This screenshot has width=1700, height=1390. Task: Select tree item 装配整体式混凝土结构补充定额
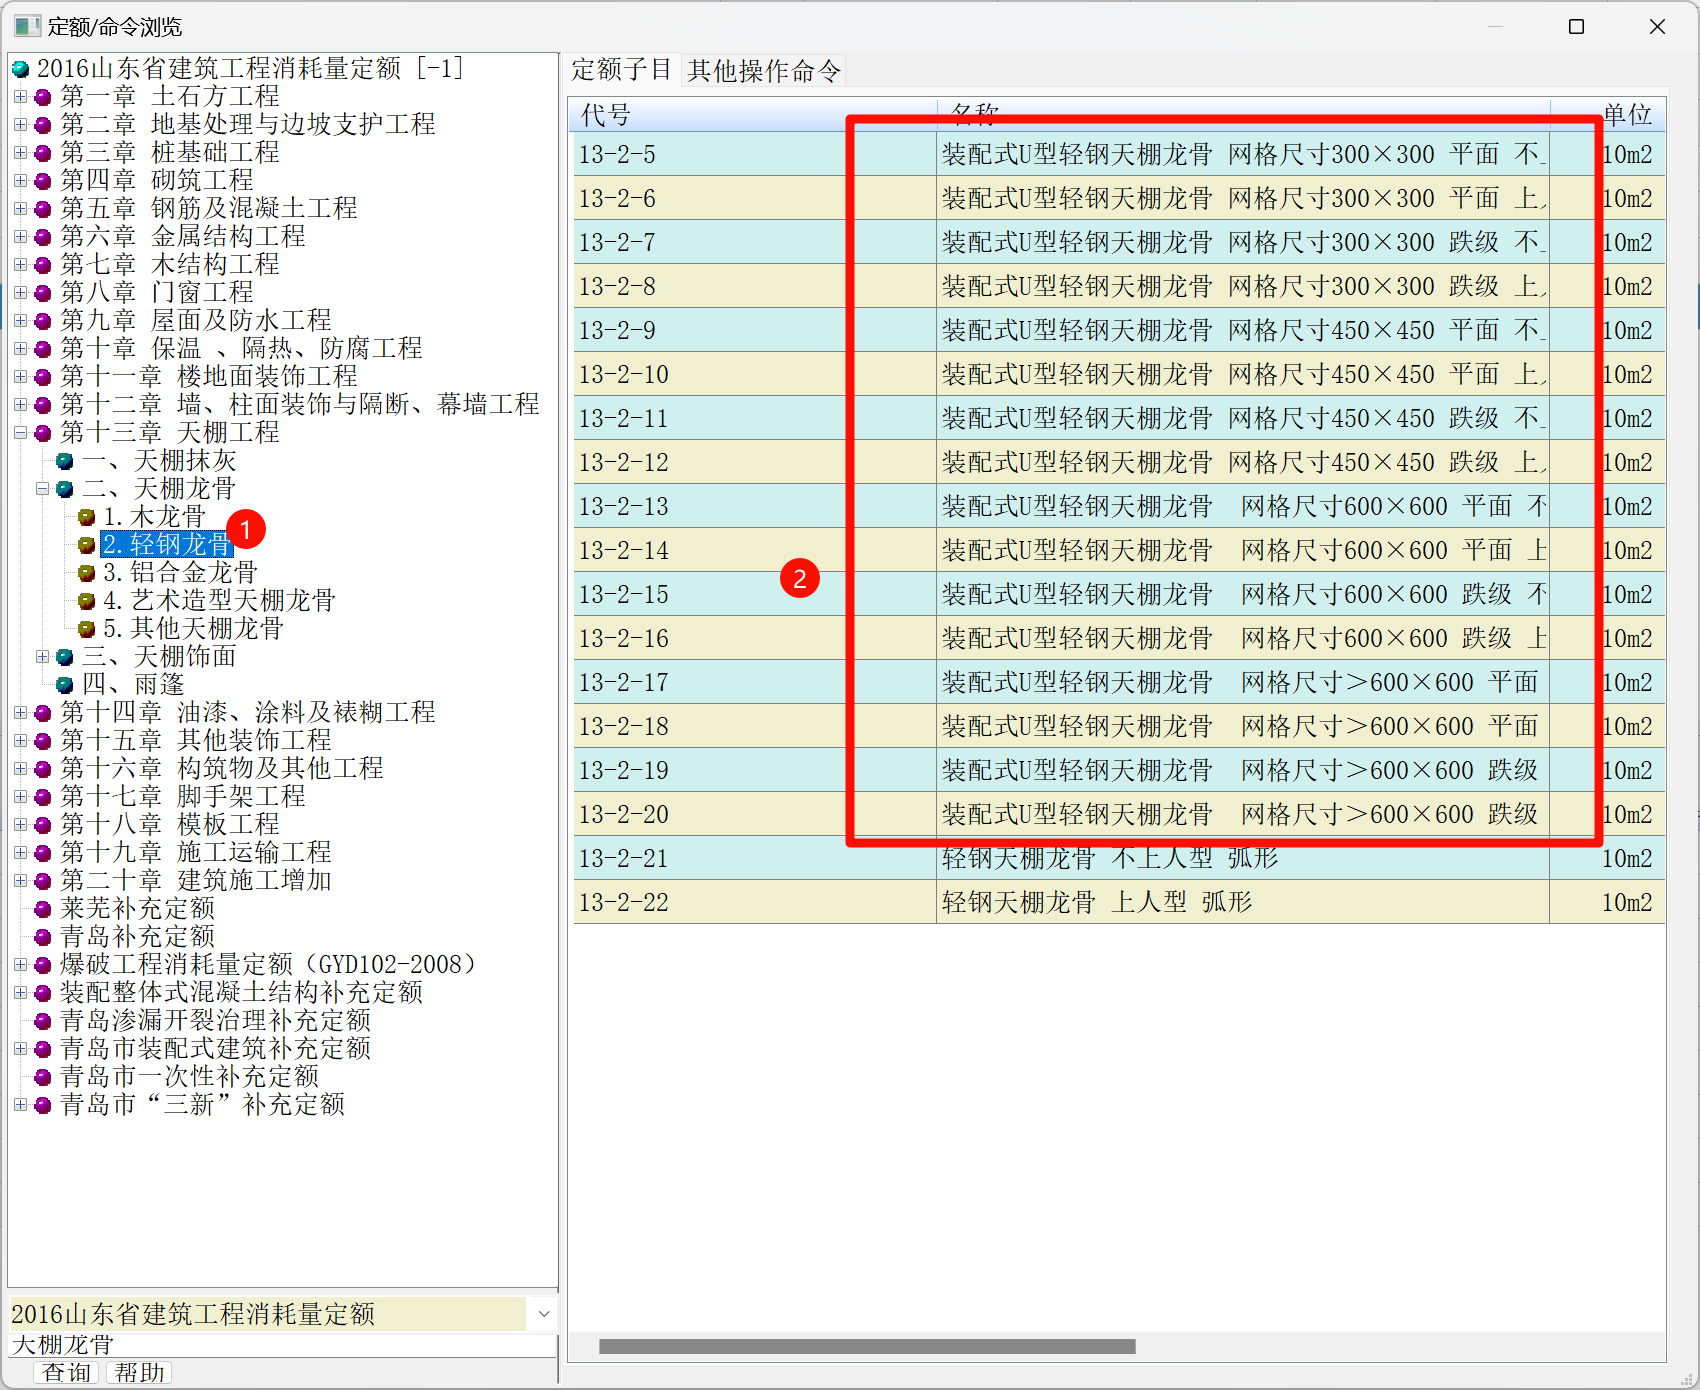point(241,993)
